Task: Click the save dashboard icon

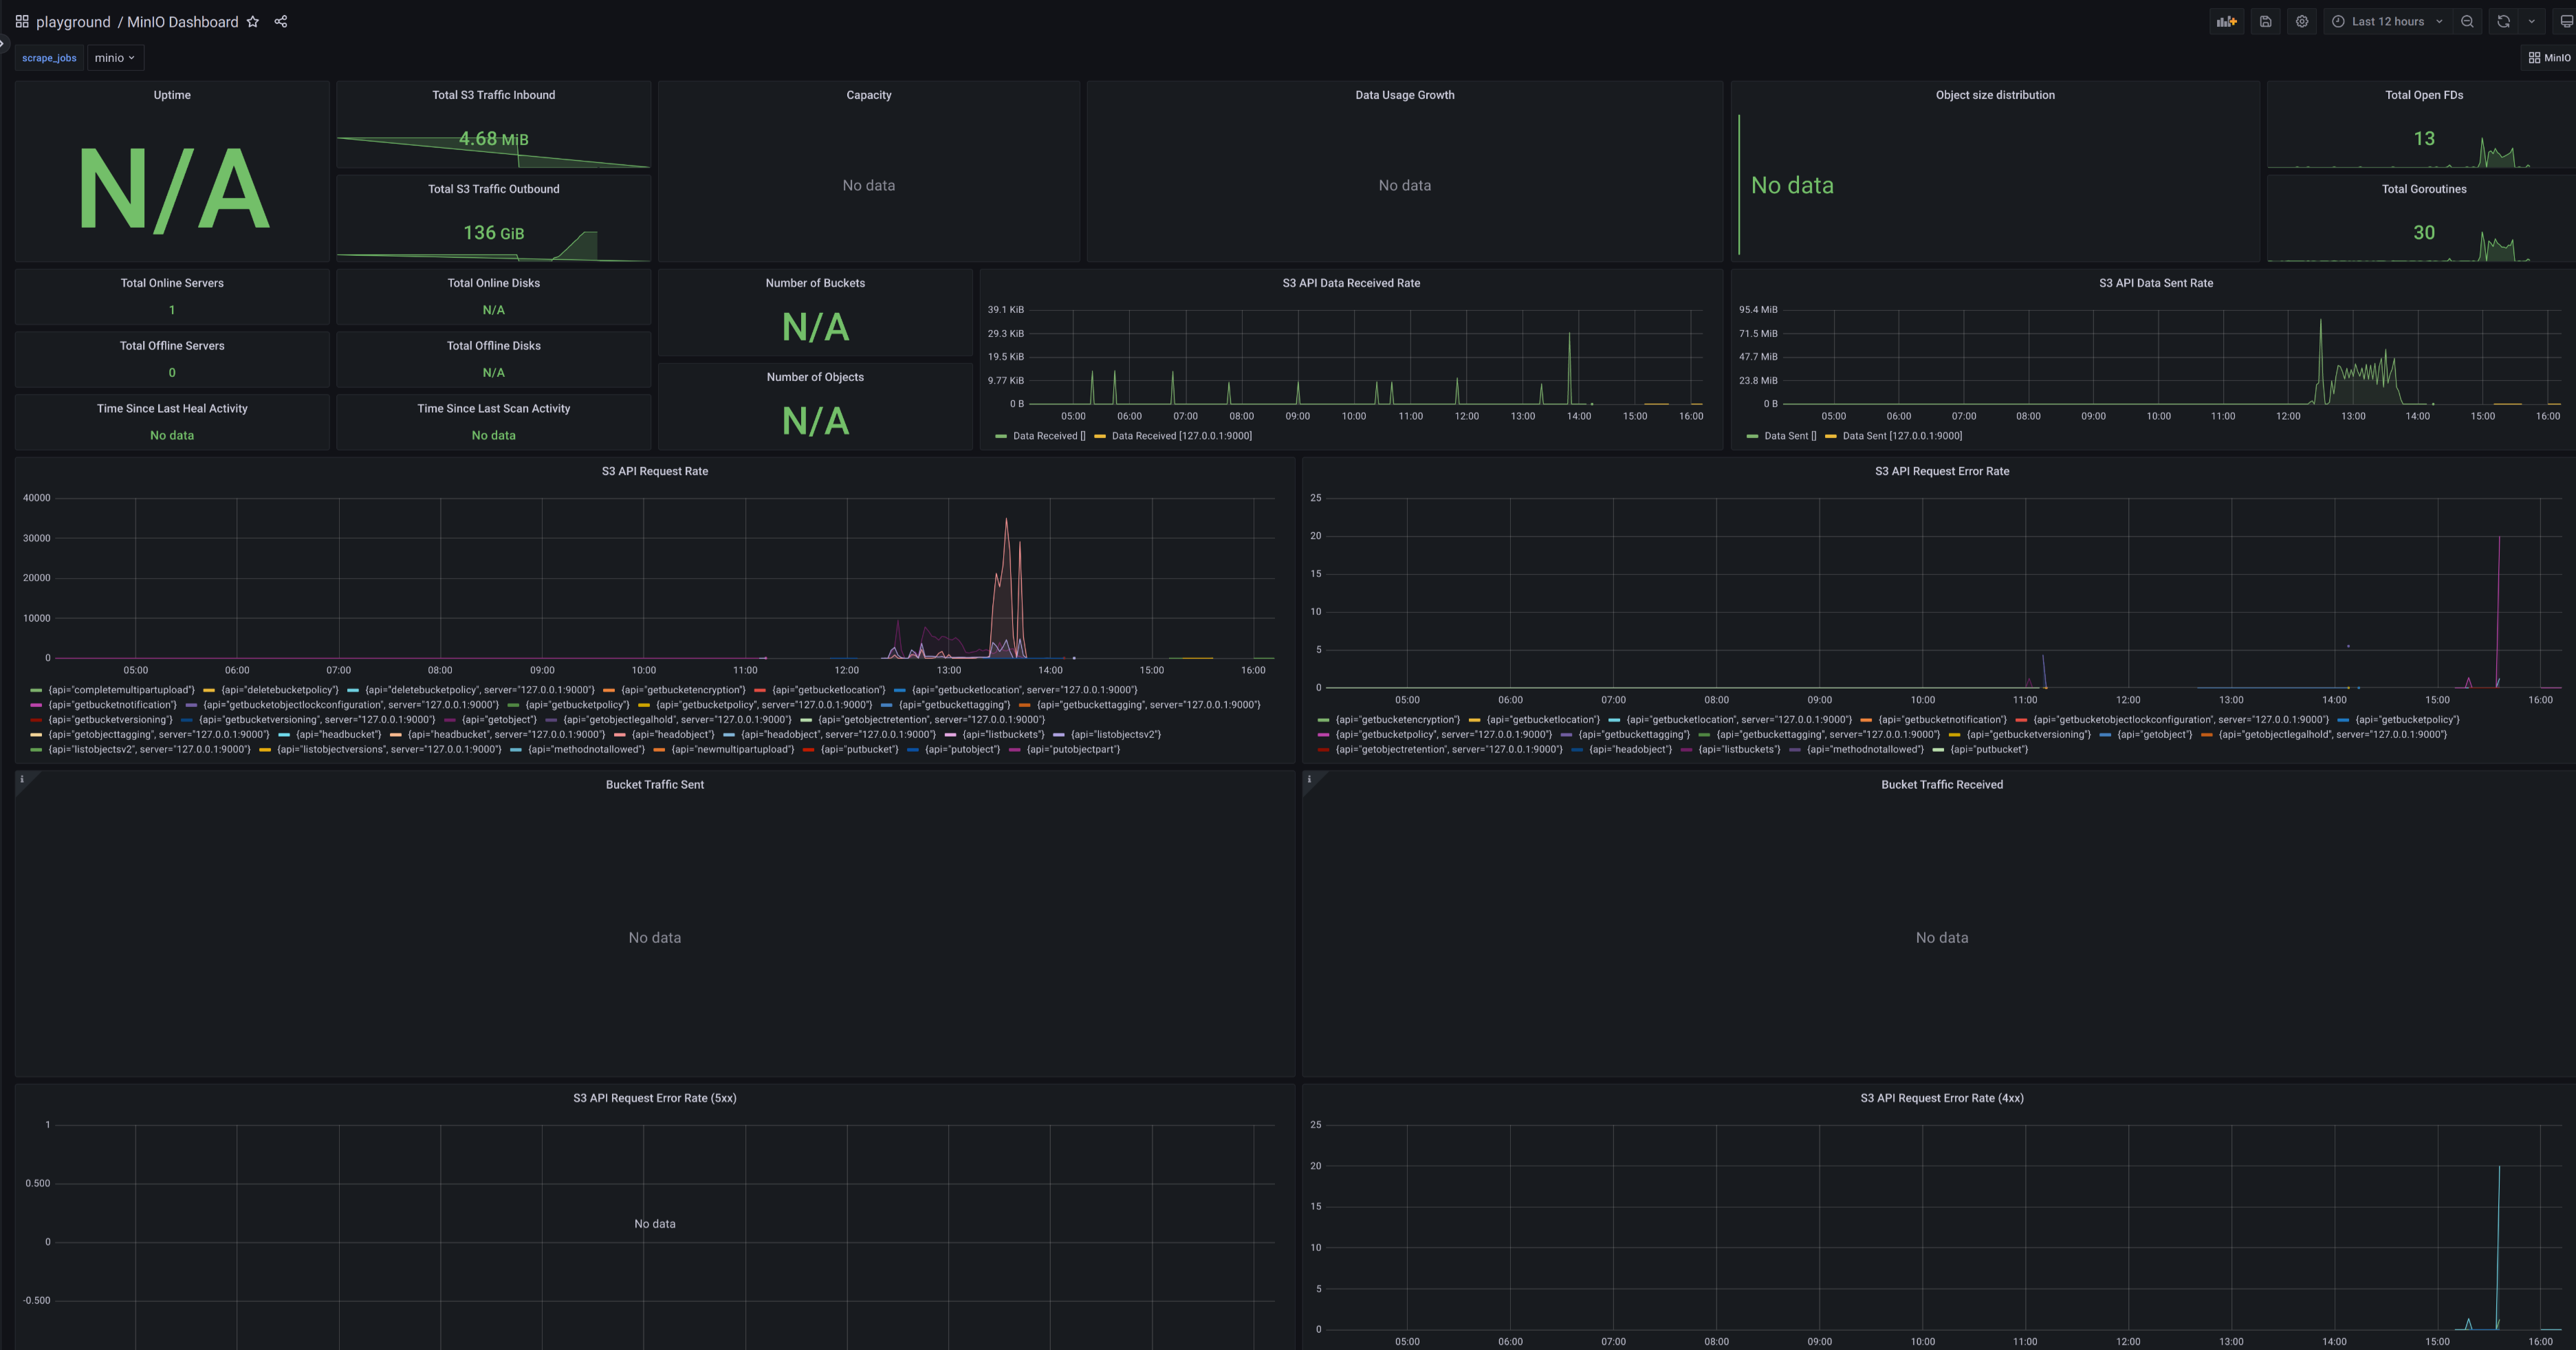Action: [2265, 21]
